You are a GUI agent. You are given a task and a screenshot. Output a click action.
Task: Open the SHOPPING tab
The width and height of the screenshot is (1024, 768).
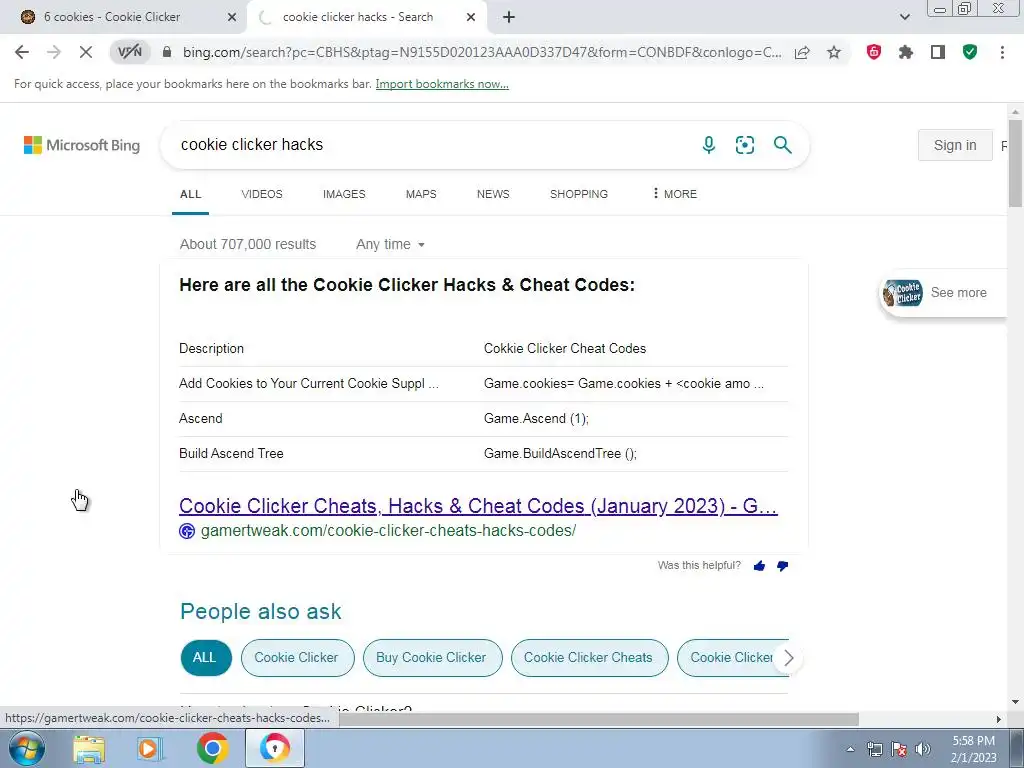[x=579, y=194]
